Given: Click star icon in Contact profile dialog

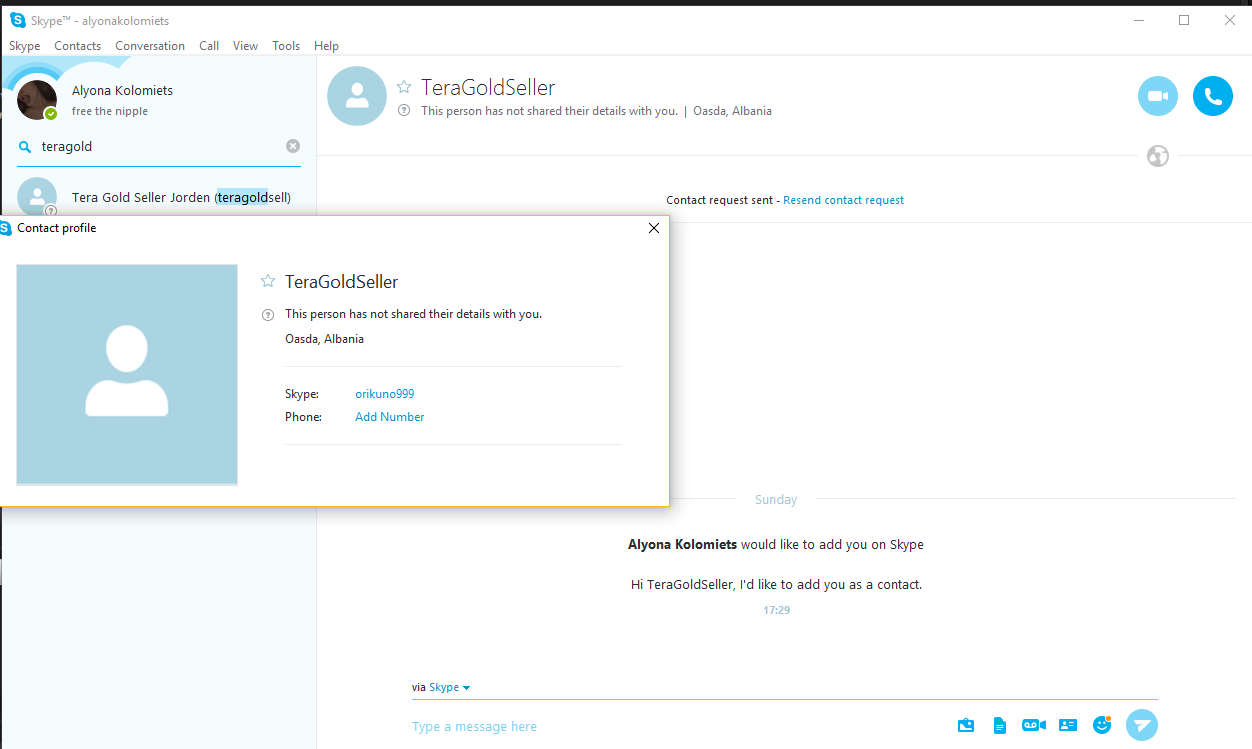Looking at the screenshot, I should (268, 281).
